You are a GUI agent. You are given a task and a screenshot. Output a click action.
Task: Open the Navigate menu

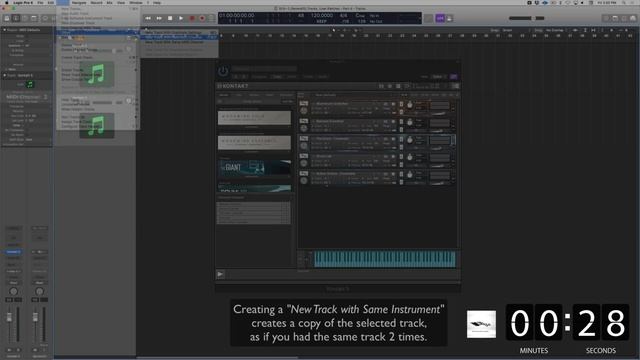click(x=79, y=2)
